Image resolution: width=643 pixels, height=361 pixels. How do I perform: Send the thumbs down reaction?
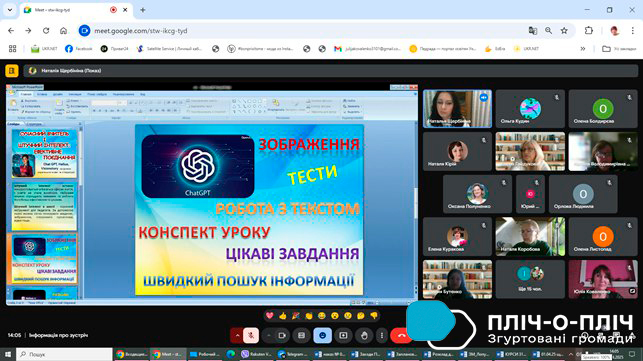tap(374, 315)
